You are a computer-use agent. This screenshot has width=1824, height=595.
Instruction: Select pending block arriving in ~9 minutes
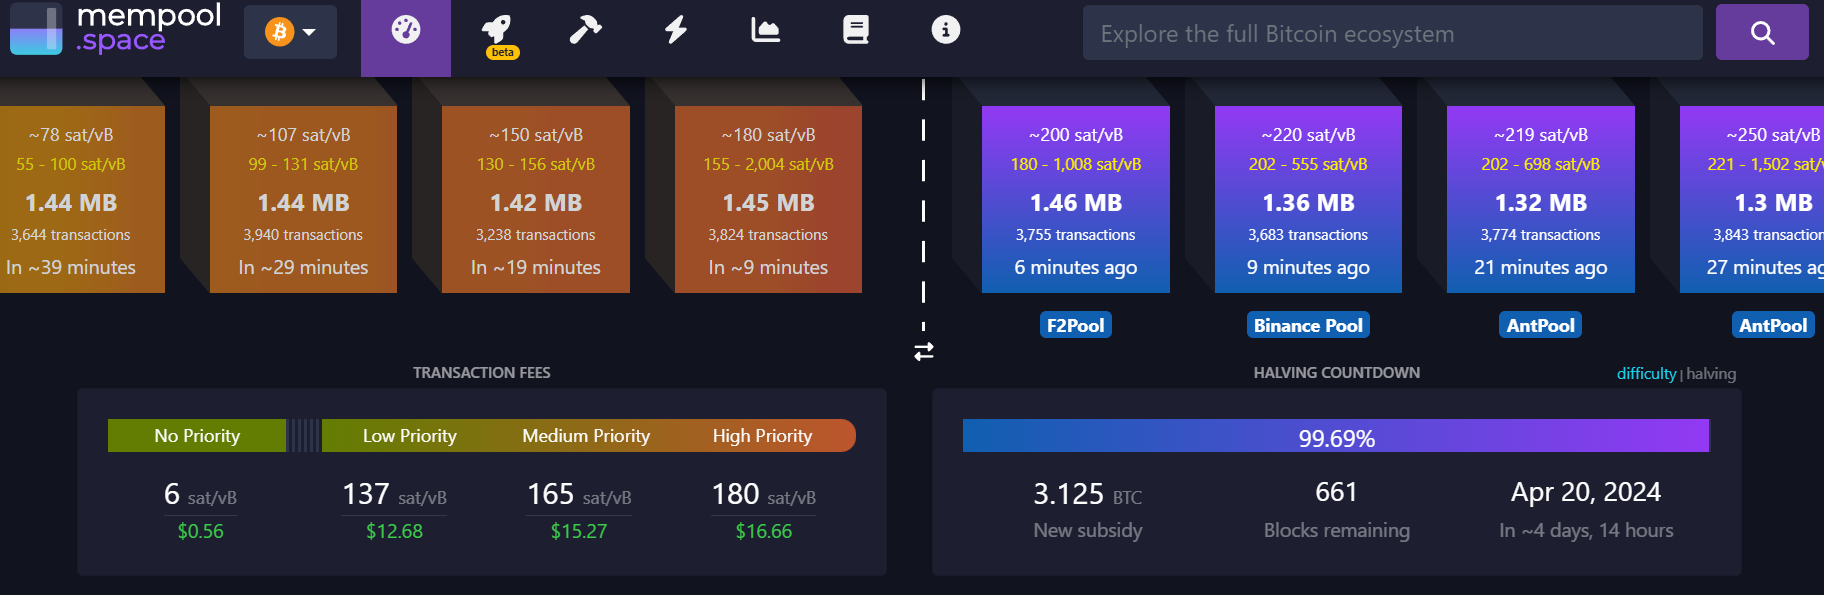[768, 200]
